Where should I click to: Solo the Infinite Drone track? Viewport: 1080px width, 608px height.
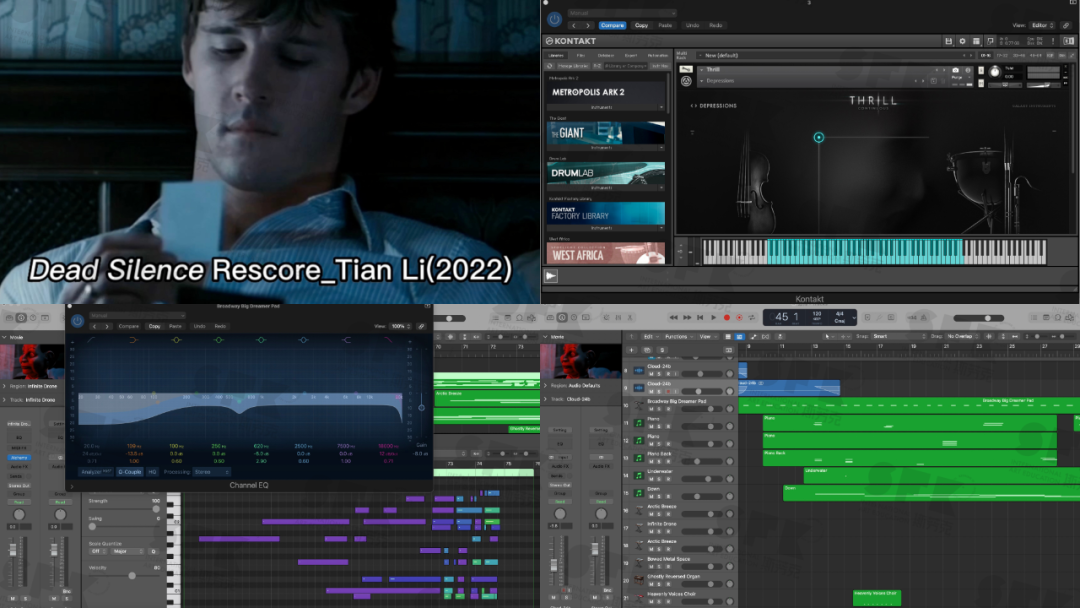[659, 532]
